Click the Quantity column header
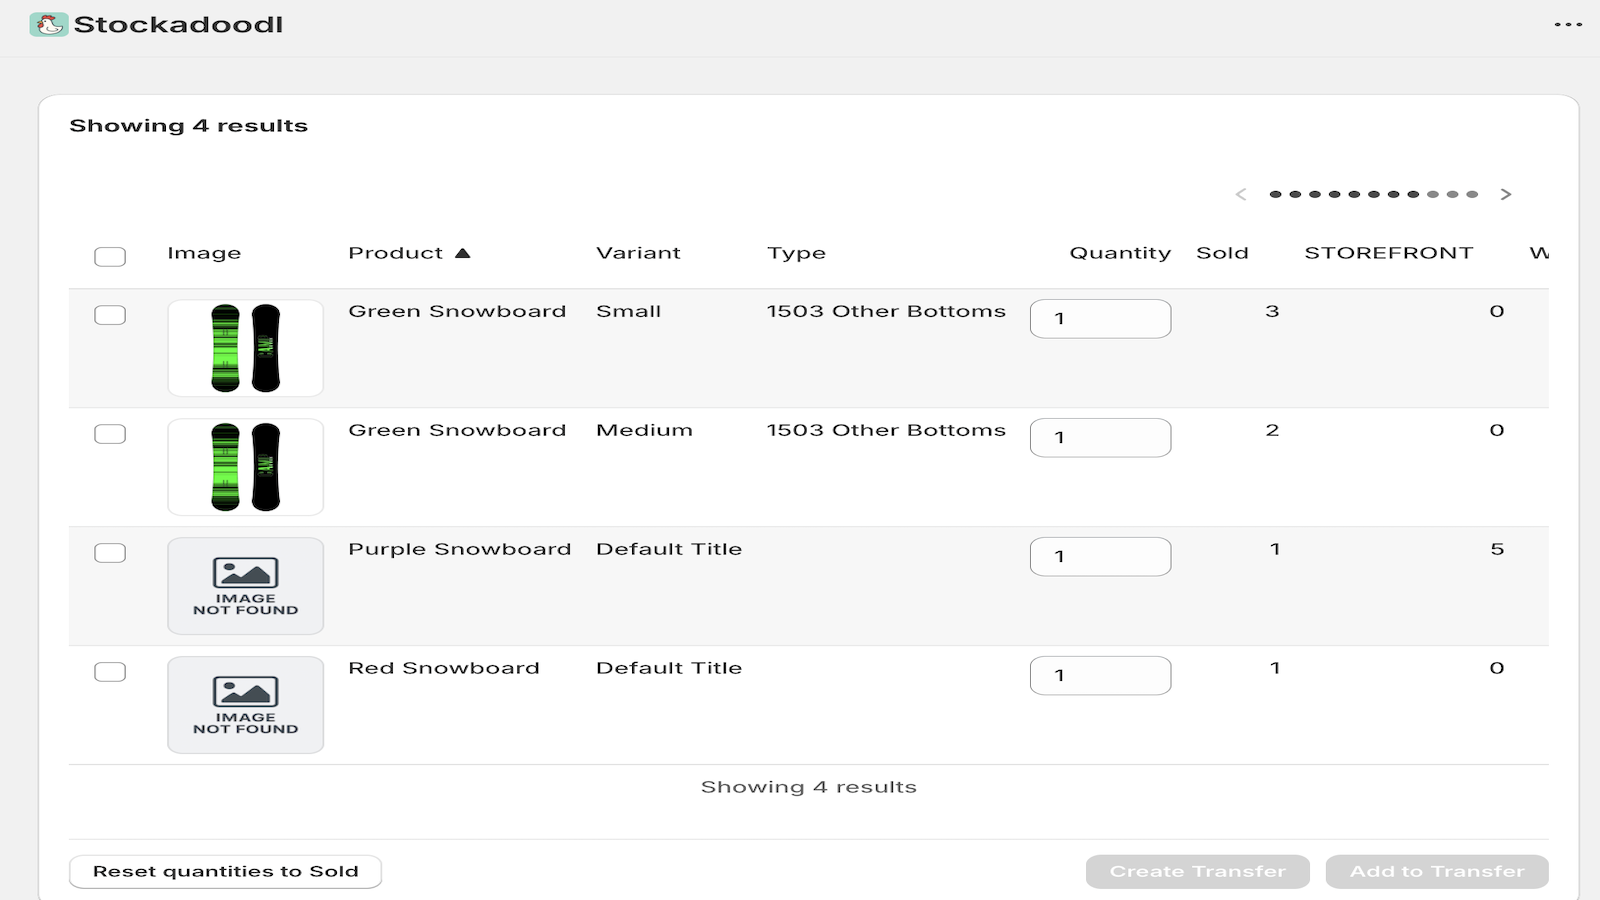1600x900 pixels. [1120, 252]
